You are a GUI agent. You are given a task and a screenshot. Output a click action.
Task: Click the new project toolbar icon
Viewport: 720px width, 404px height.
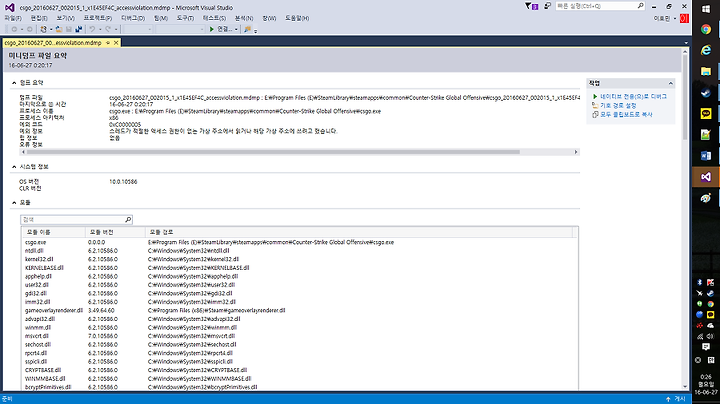(43, 29)
